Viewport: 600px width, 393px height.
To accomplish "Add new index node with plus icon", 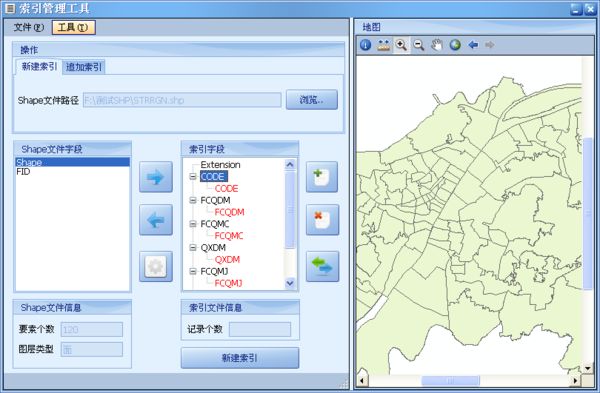I will point(322,177).
